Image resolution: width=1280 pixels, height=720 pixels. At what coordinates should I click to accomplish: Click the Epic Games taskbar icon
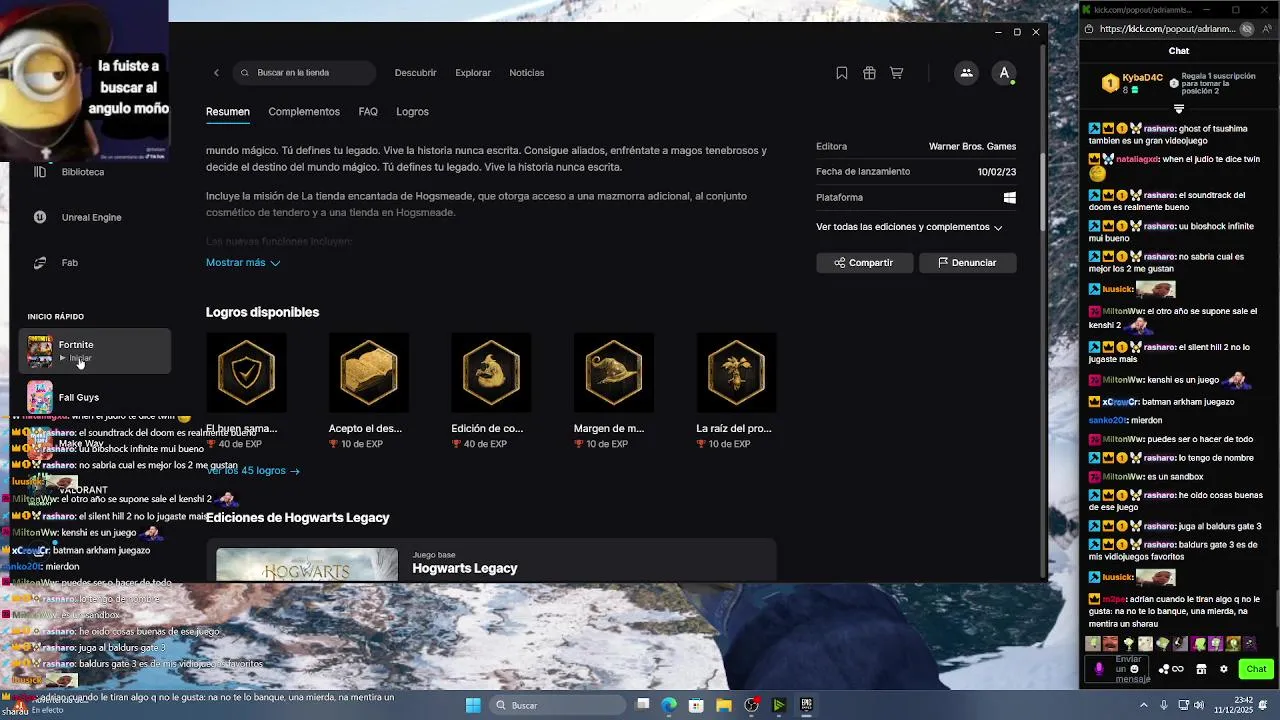(806, 705)
